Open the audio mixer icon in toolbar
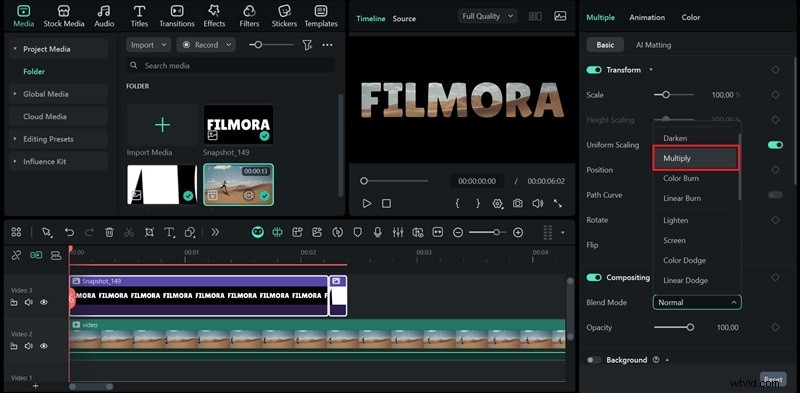The height and width of the screenshot is (393, 800). [x=398, y=232]
